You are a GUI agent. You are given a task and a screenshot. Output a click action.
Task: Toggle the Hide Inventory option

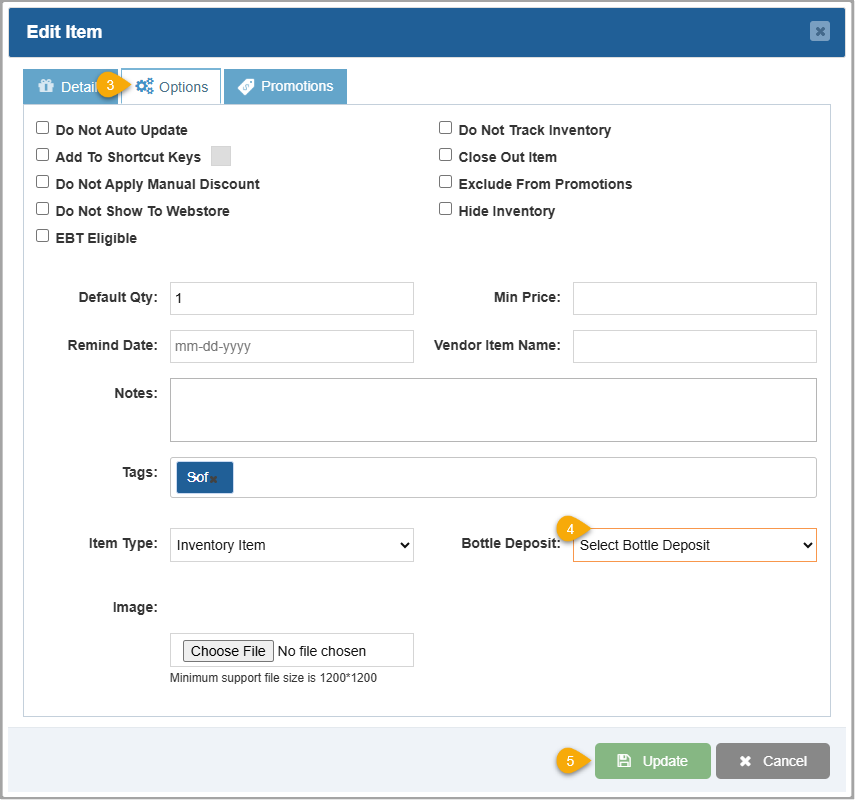coord(445,208)
